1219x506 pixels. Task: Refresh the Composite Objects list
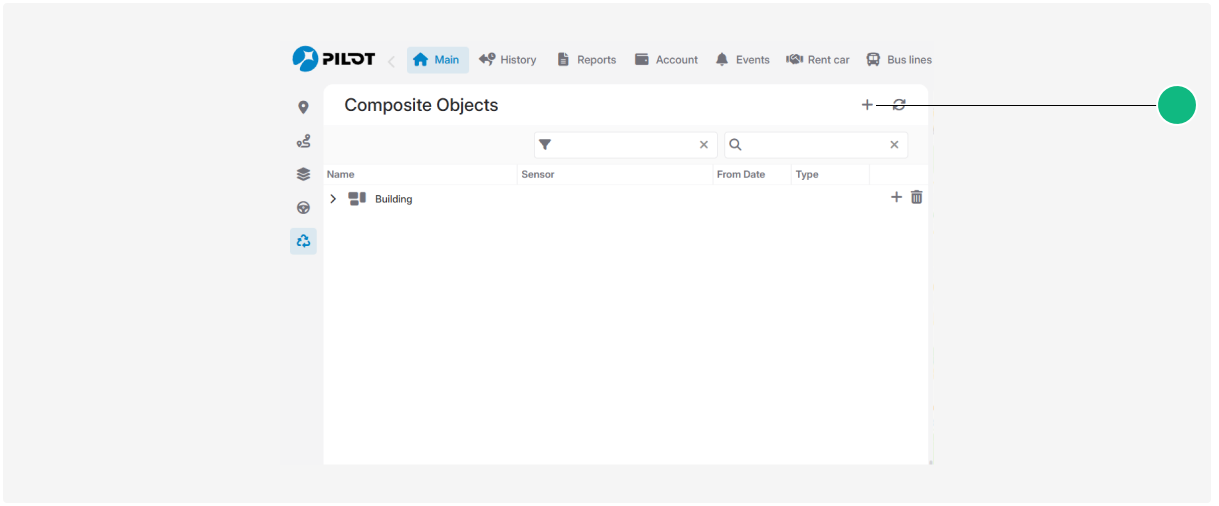899,105
